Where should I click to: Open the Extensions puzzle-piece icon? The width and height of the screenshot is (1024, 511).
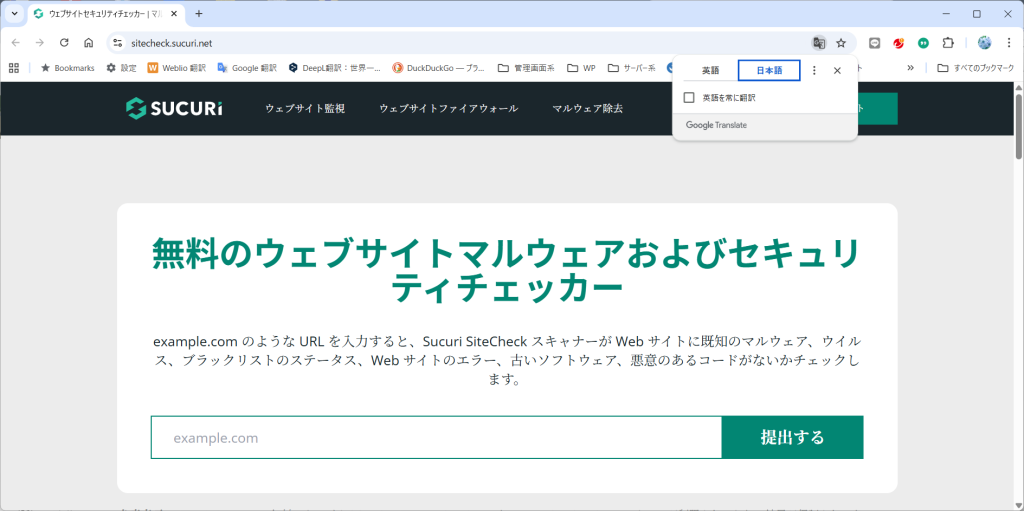tap(948, 43)
